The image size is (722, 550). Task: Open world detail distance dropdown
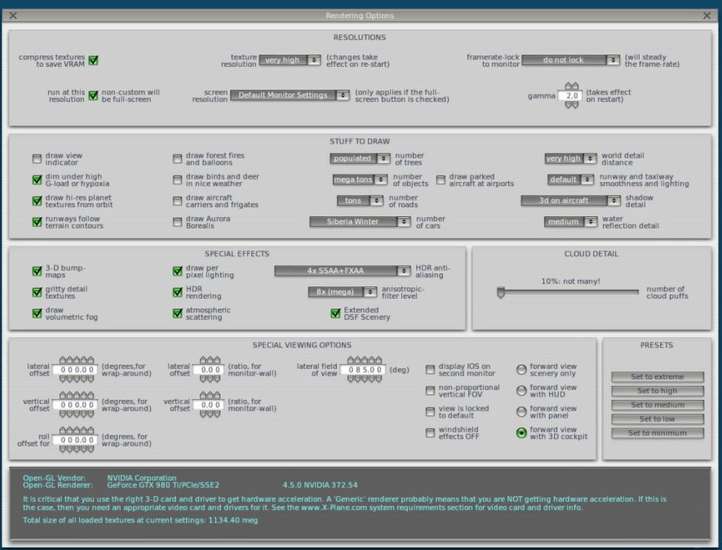(571, 159)
